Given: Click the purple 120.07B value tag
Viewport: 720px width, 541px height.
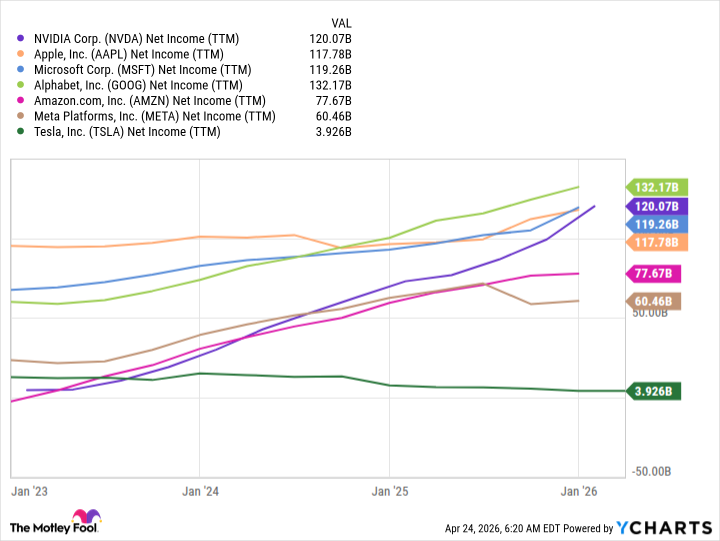Looking at the screenshot, I should coord(655,206).
